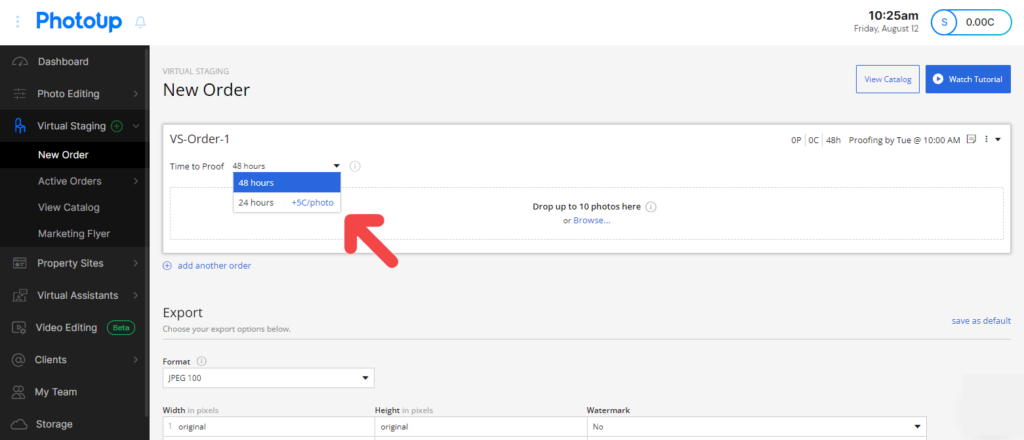Click the Beta badge on Video Editing
The width and height of the screenshot is (1024, 440).
click(121, 328)
